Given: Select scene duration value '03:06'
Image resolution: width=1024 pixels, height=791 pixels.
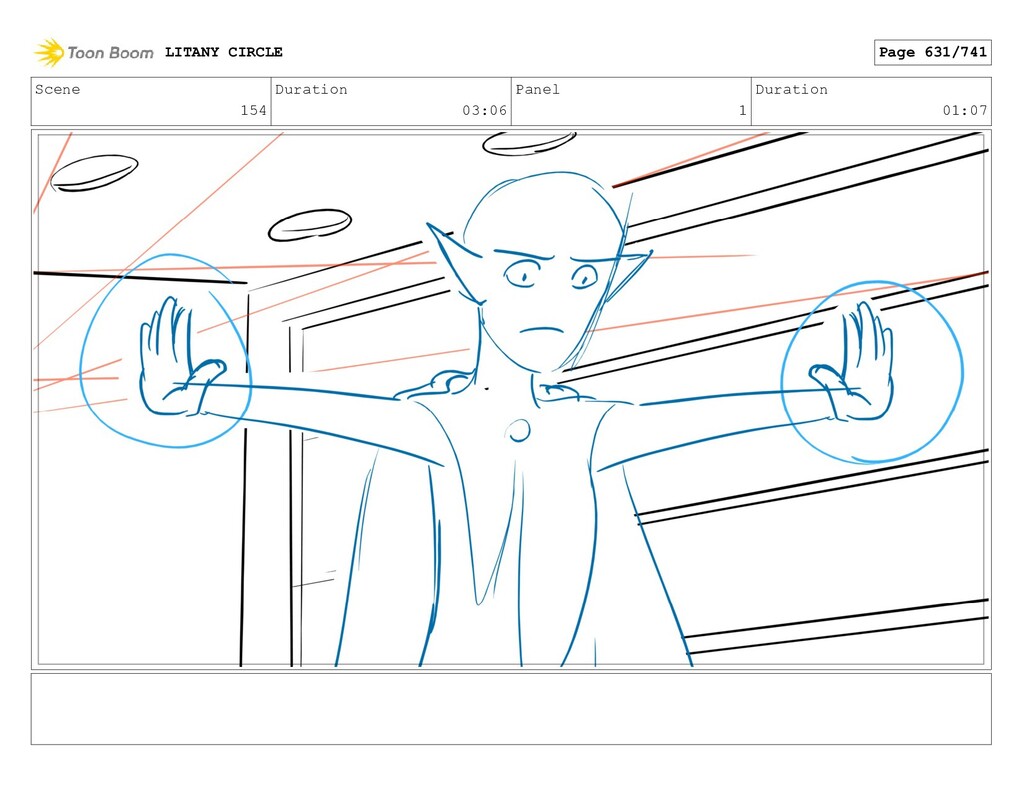Looking at the screenshot, I should pos(485,110).
